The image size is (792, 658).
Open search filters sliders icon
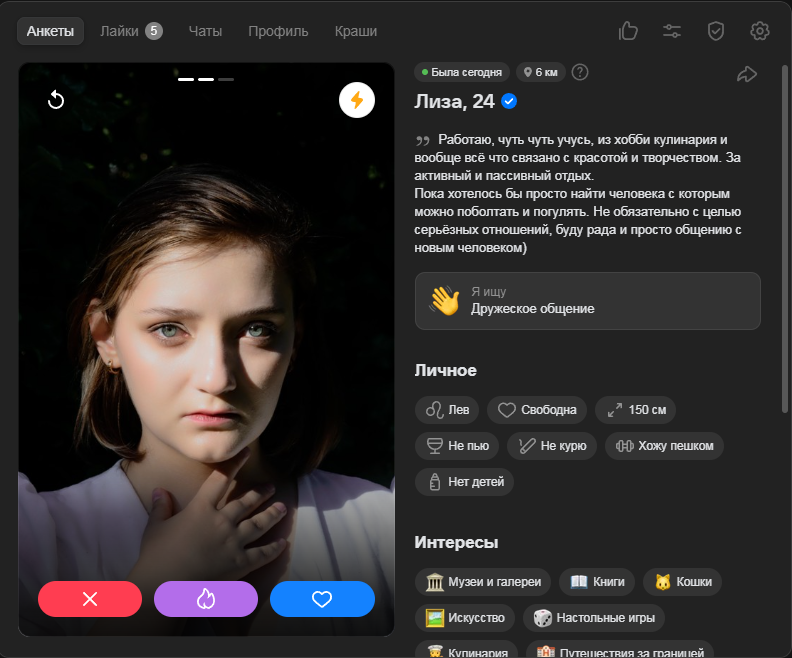click(672, 31)
